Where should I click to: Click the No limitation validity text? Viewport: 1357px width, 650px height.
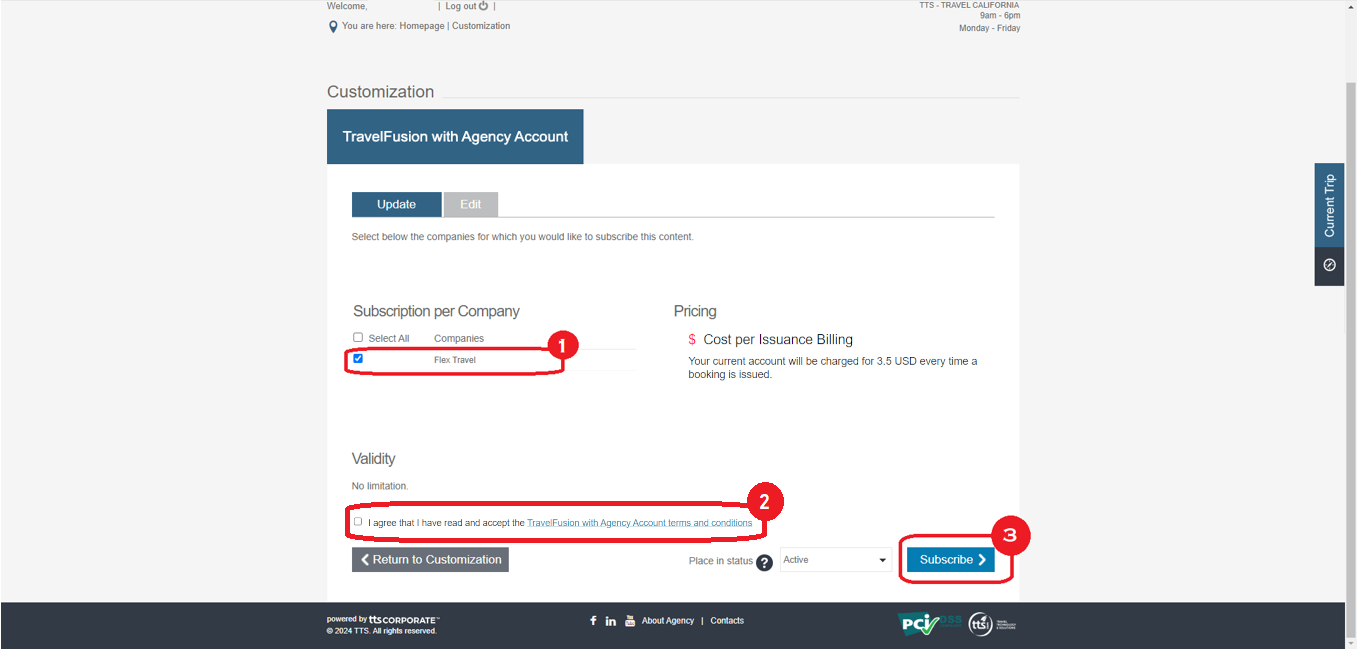[380, 486]
